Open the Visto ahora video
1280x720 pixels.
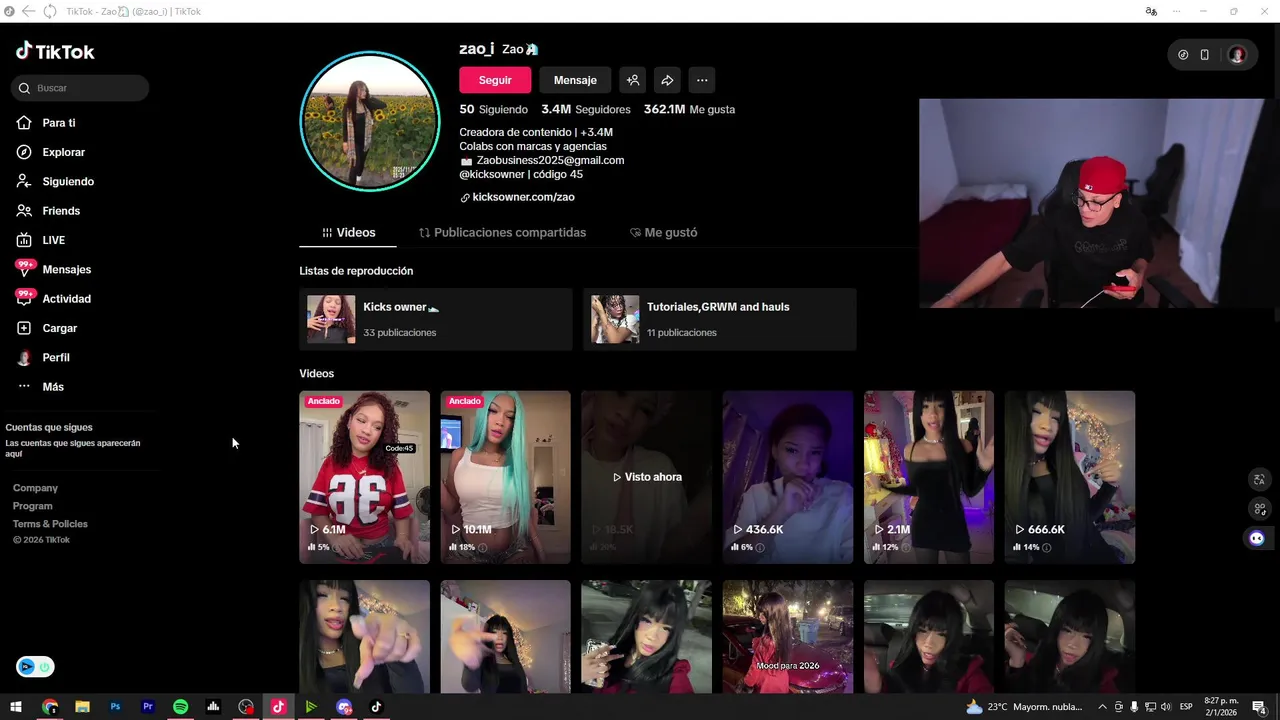pos(646,477)
